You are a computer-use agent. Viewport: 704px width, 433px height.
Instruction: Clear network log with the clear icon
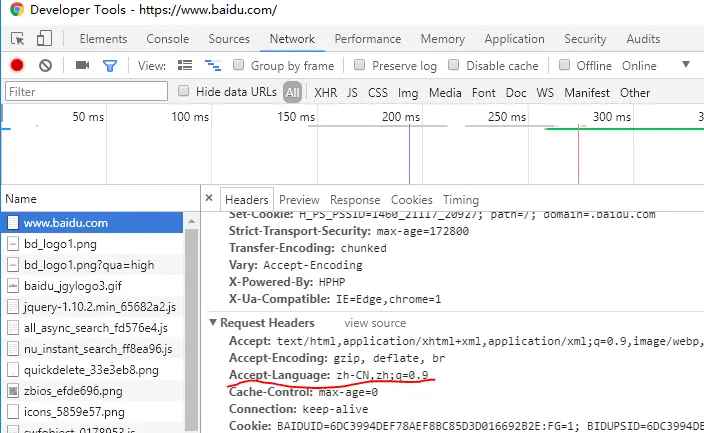45,66
